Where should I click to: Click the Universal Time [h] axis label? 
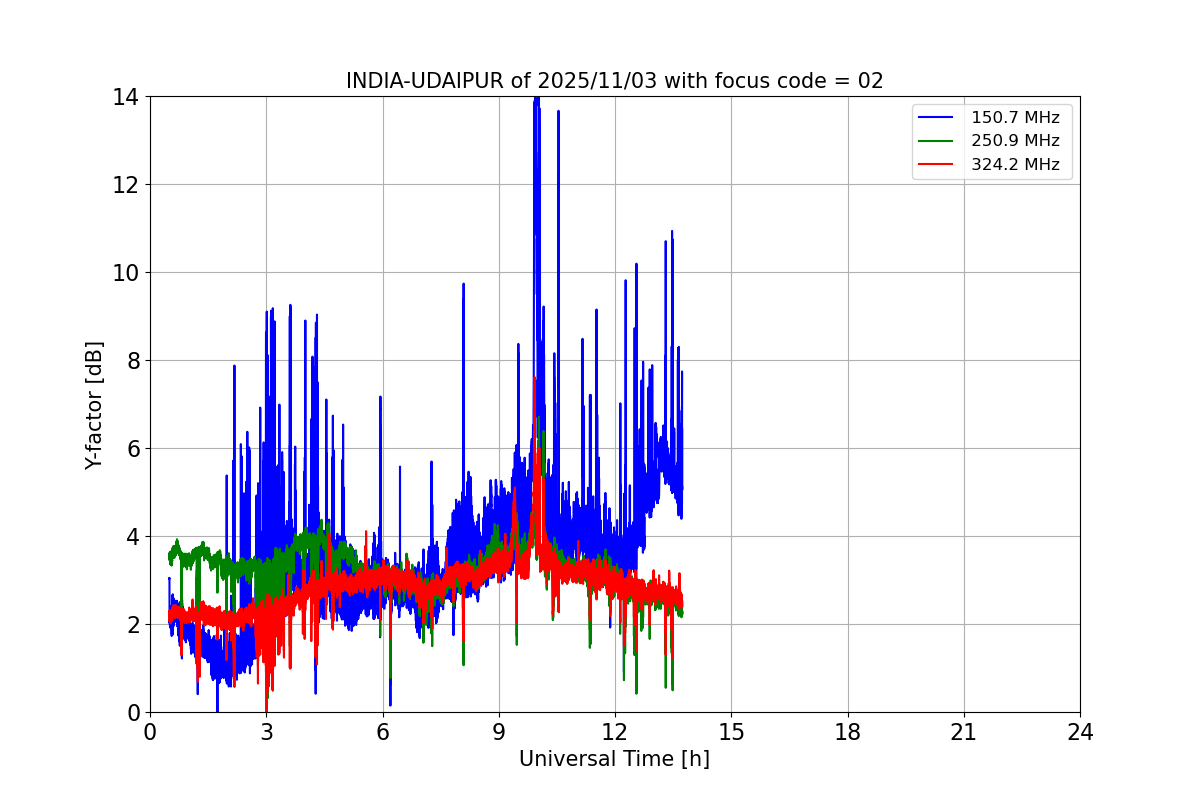pos(614,759)
